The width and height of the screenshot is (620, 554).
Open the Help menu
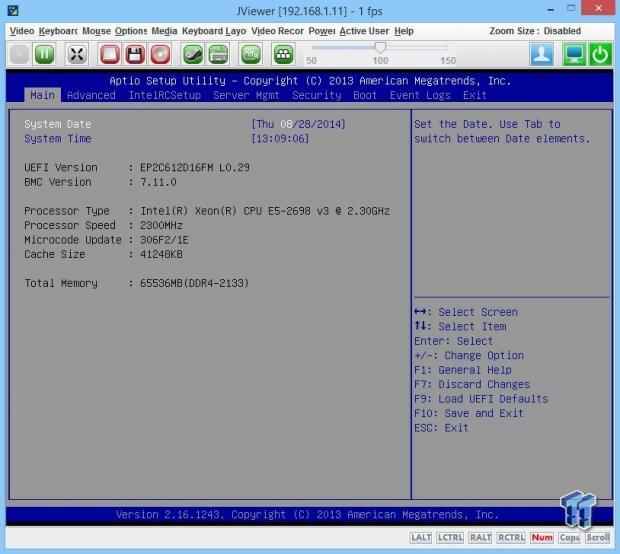pos(404,31)
